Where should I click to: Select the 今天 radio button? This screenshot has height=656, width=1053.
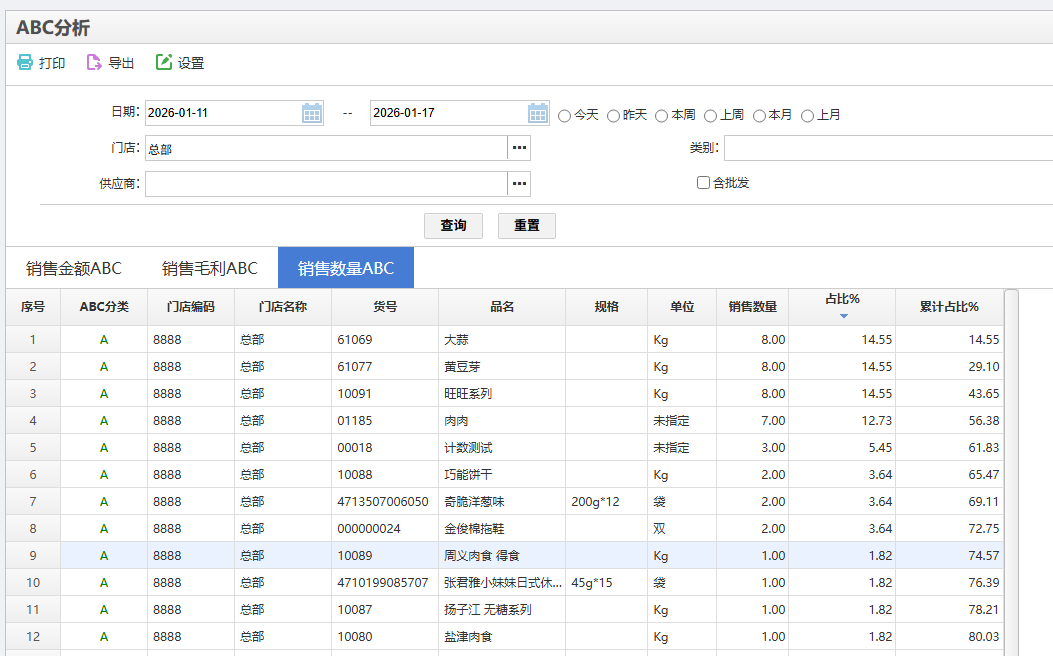tap(565, 115)
